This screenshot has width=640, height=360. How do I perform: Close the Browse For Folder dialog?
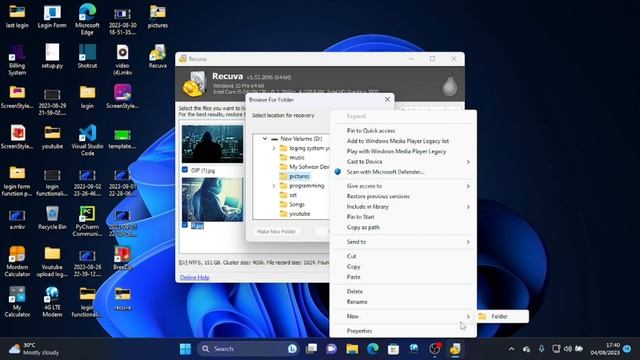click(x=387, y=99)
